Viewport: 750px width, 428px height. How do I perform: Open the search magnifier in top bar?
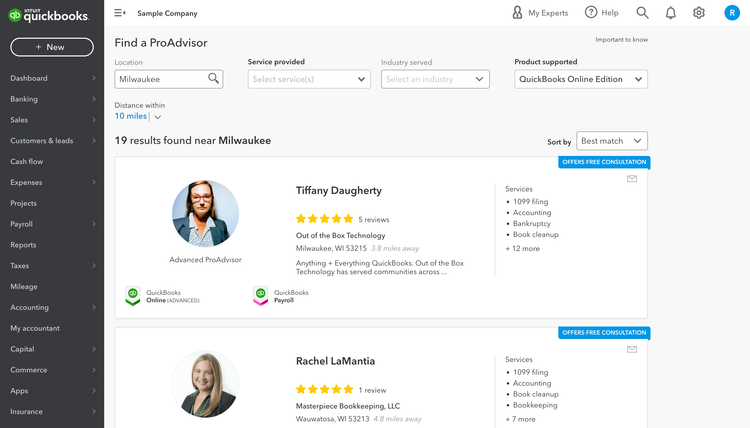click(642, 13)
